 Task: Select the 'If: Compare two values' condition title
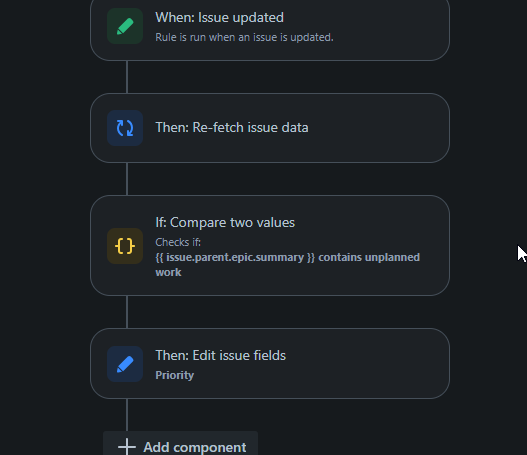pos(225,222)
